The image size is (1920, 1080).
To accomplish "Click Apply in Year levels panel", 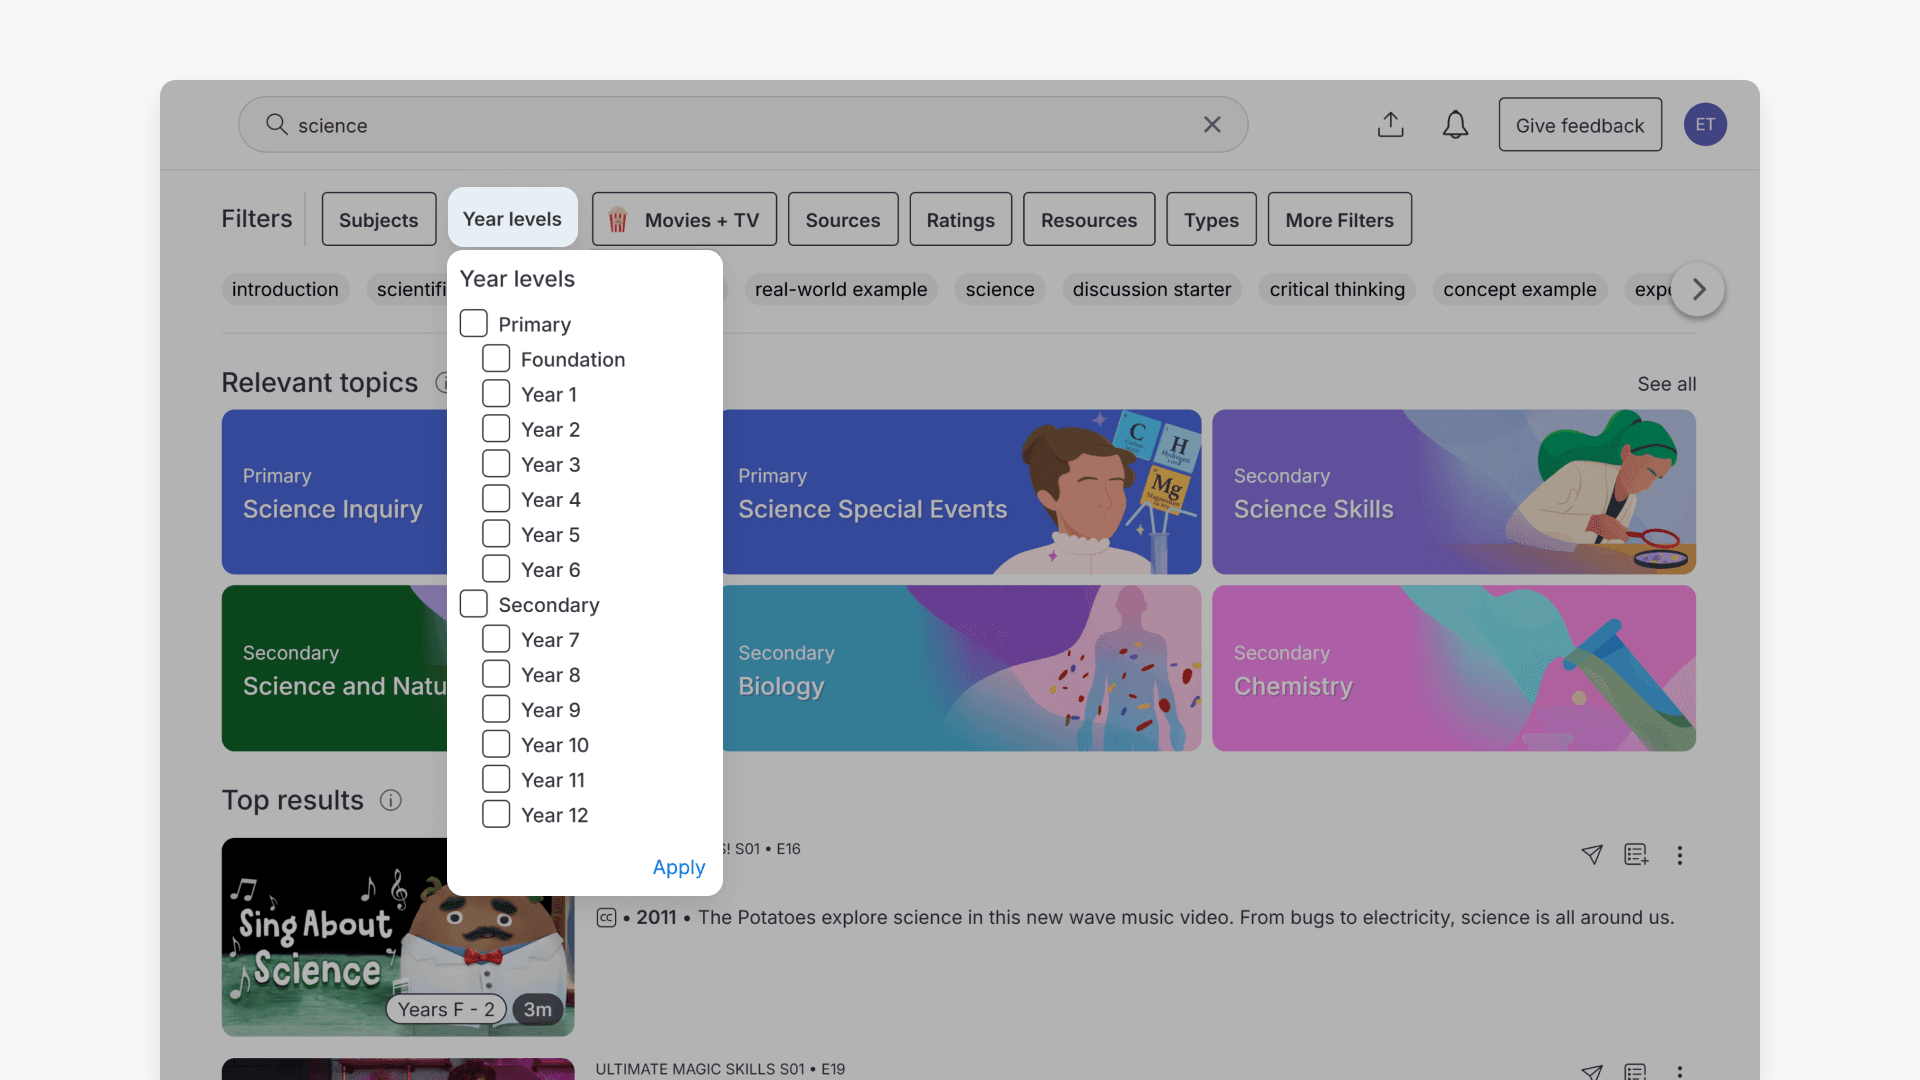I will 678,867.
